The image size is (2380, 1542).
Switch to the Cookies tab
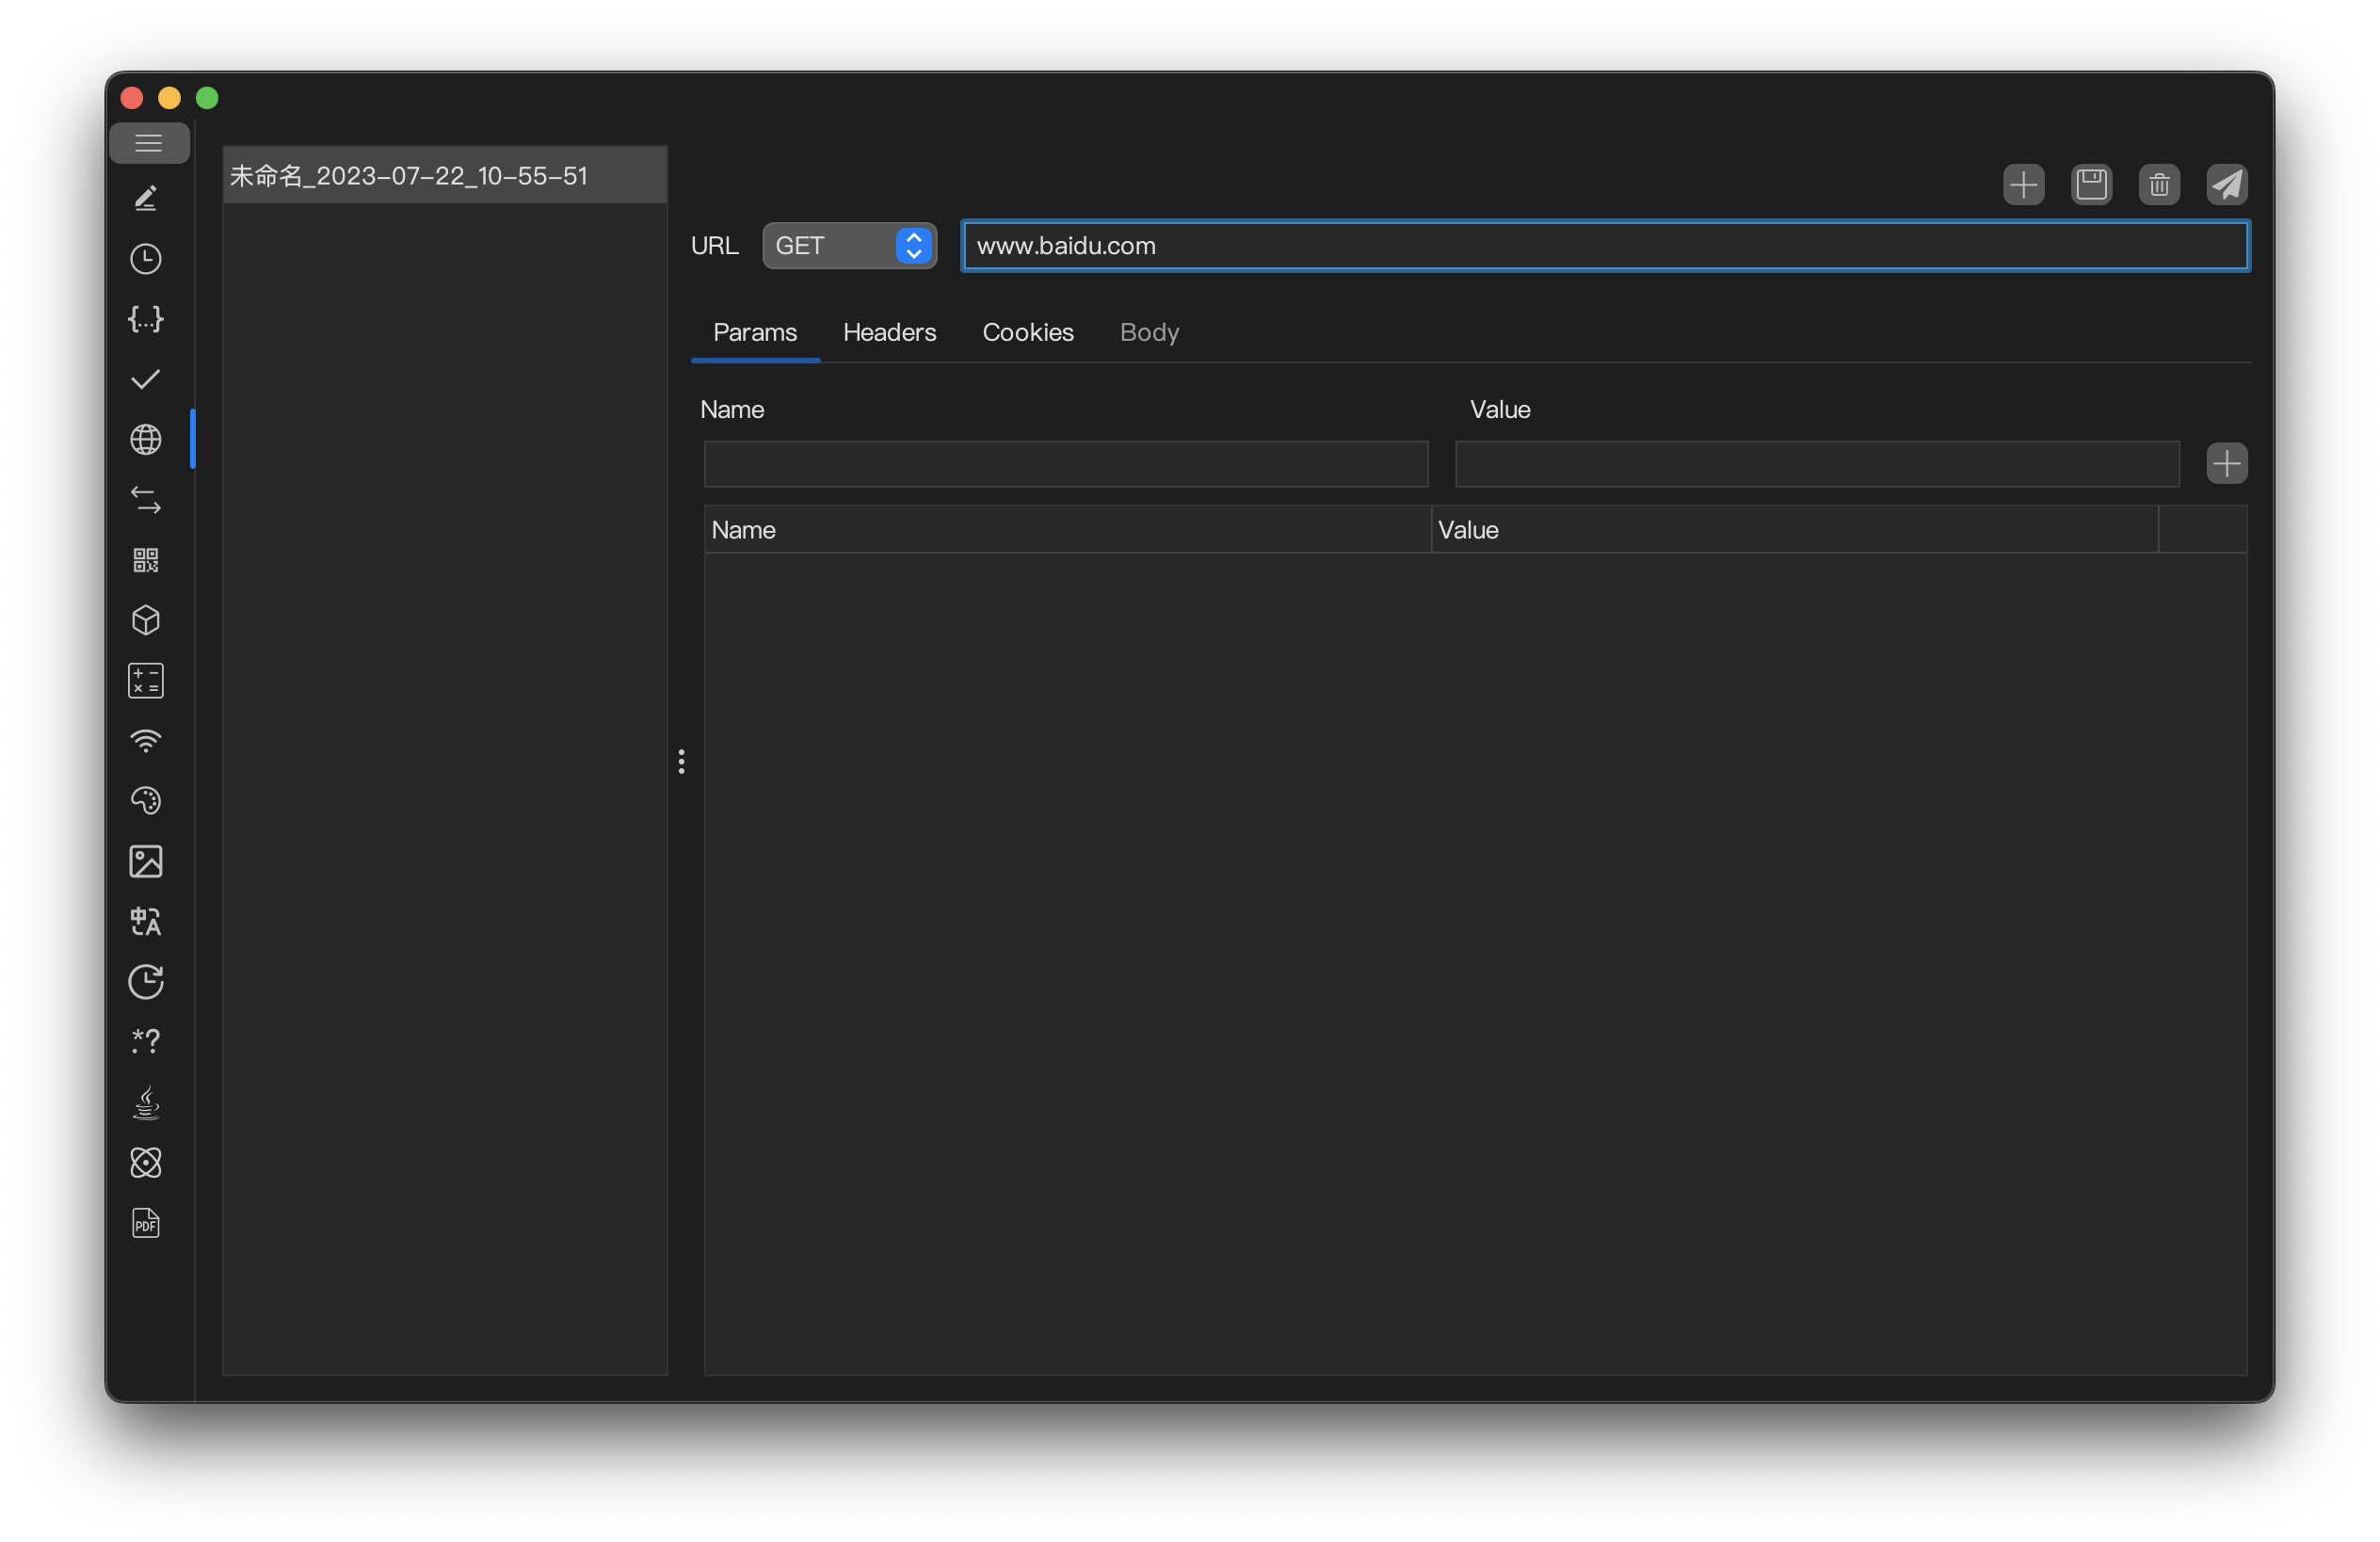(1027, 332)
